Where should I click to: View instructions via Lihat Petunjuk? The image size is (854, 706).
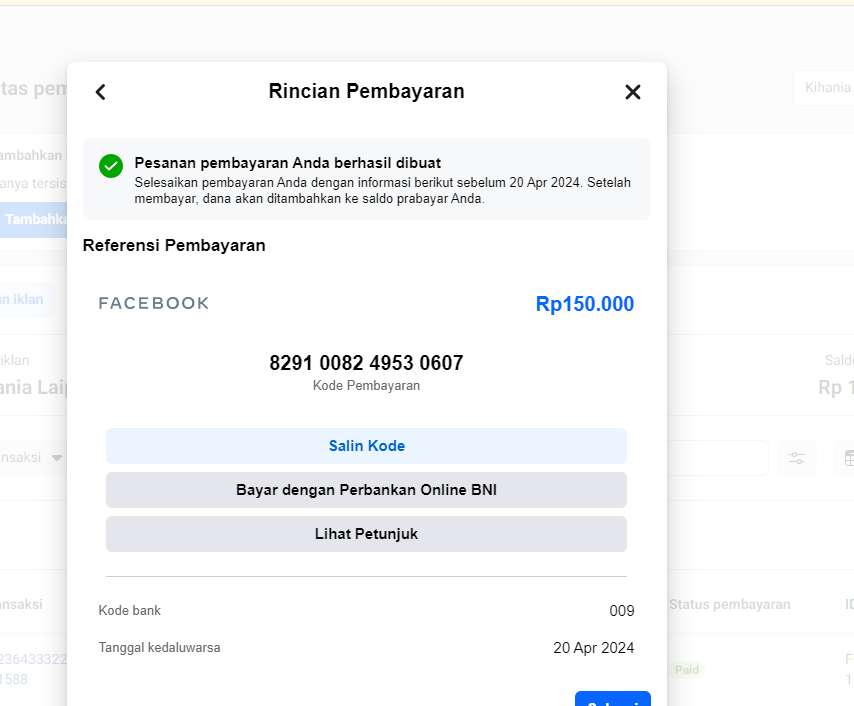(x=367, y=534)
